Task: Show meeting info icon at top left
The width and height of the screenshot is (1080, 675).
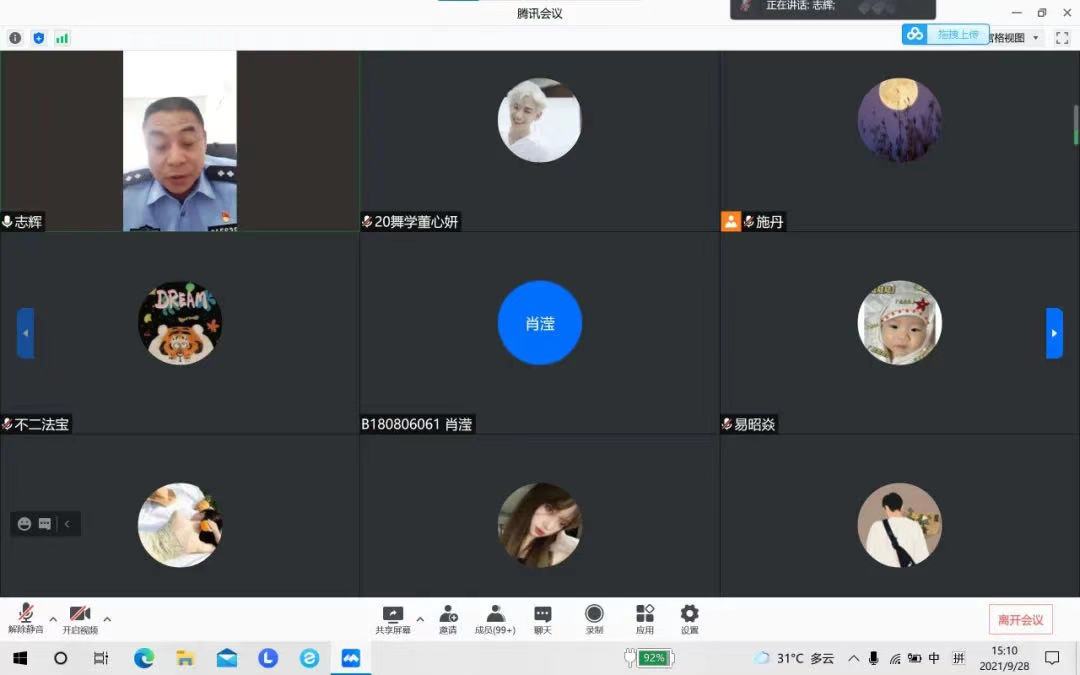Action: pos(15,38)
